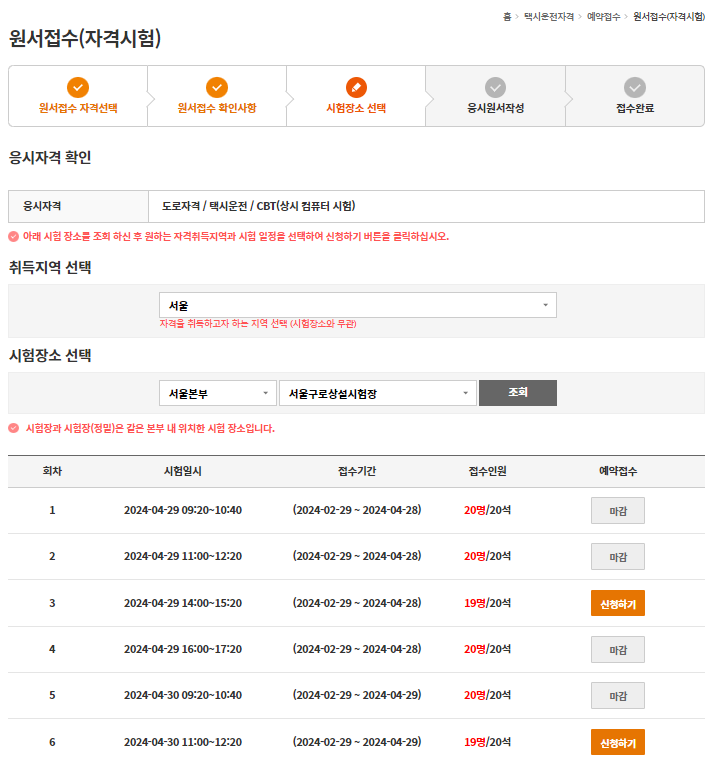The height and width of the screenshot is (762, 717).
Task: Click the 회차 column header
Action: point(52,471)
